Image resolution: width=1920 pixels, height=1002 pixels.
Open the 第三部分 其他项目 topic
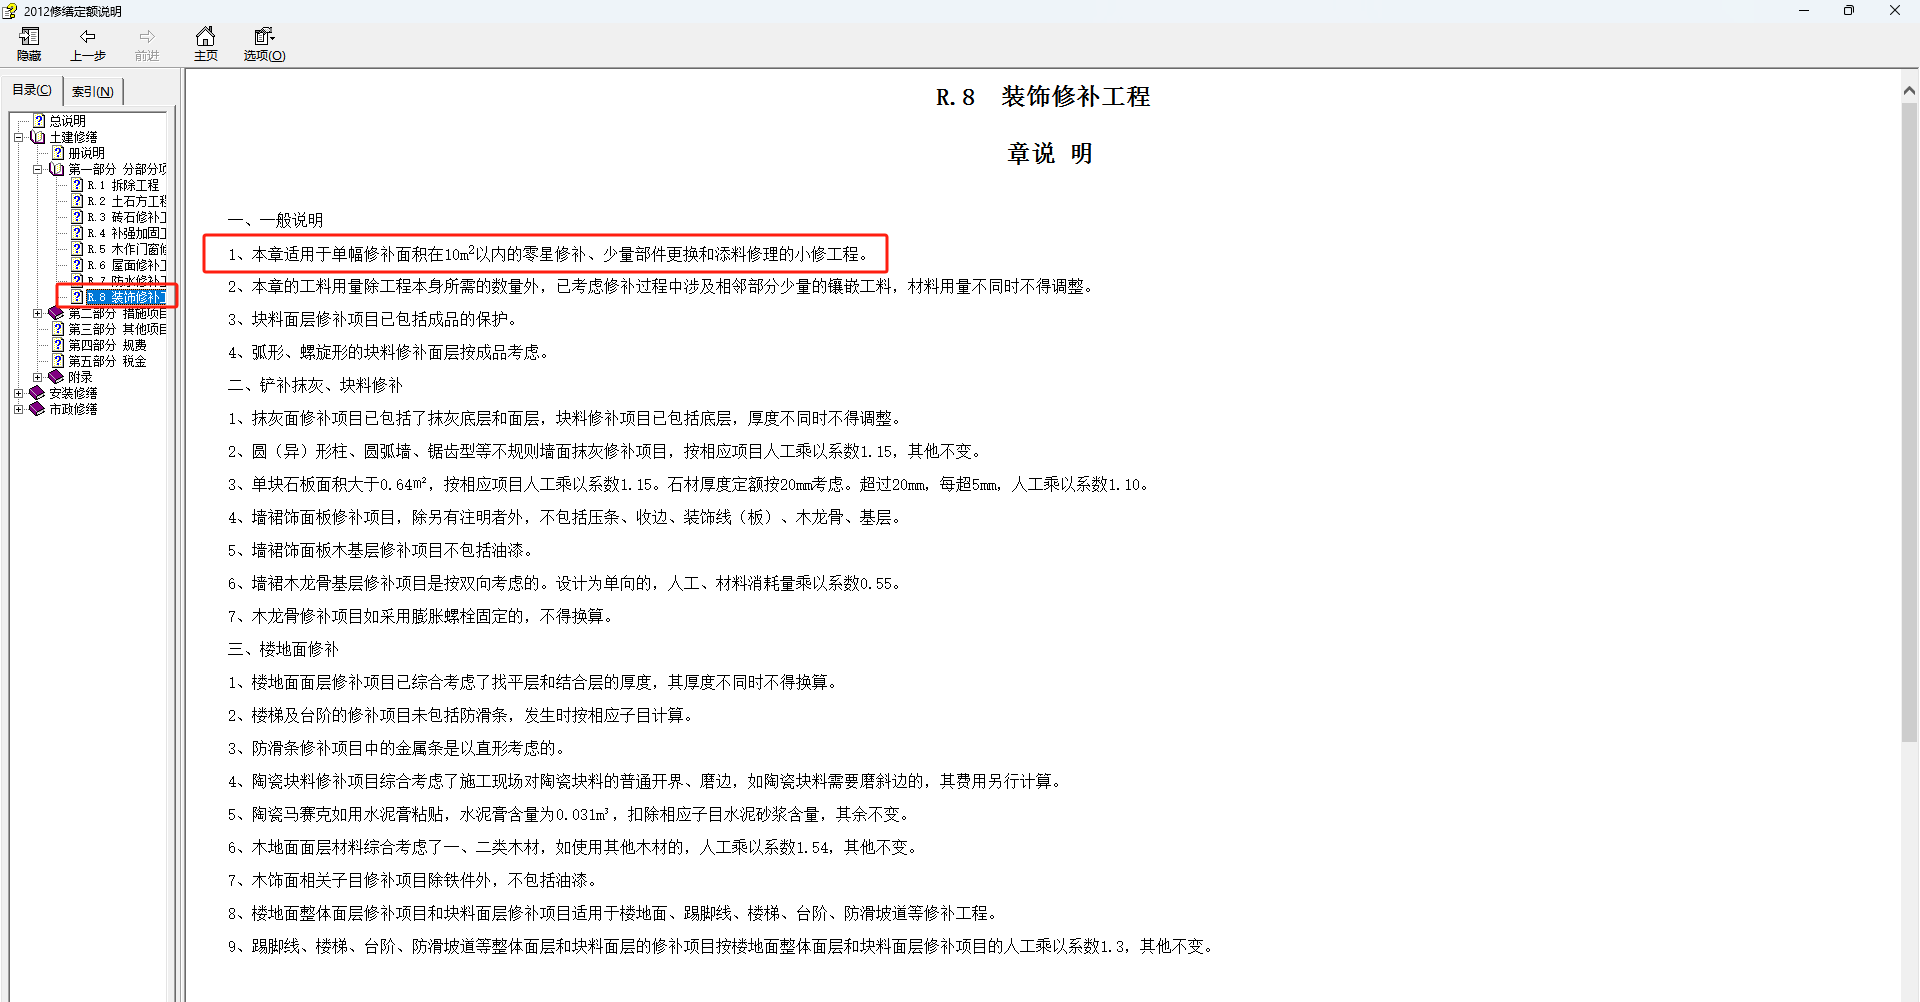pos(117,329)
